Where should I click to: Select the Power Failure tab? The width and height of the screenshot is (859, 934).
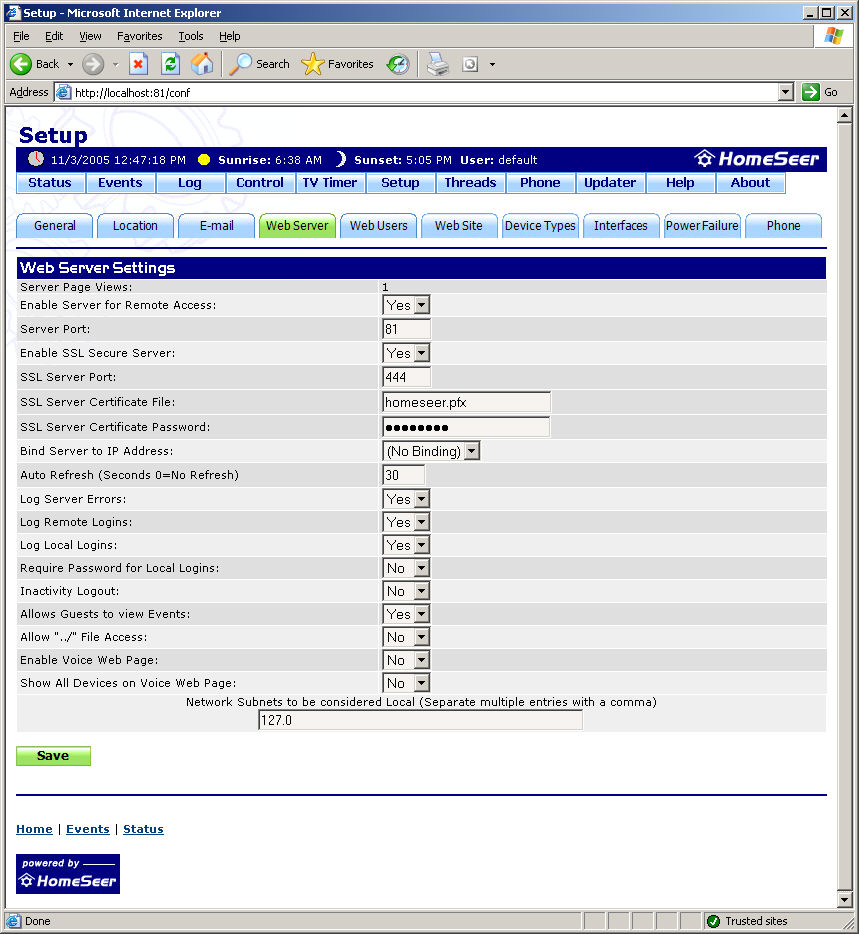click(x=702, y=226)
